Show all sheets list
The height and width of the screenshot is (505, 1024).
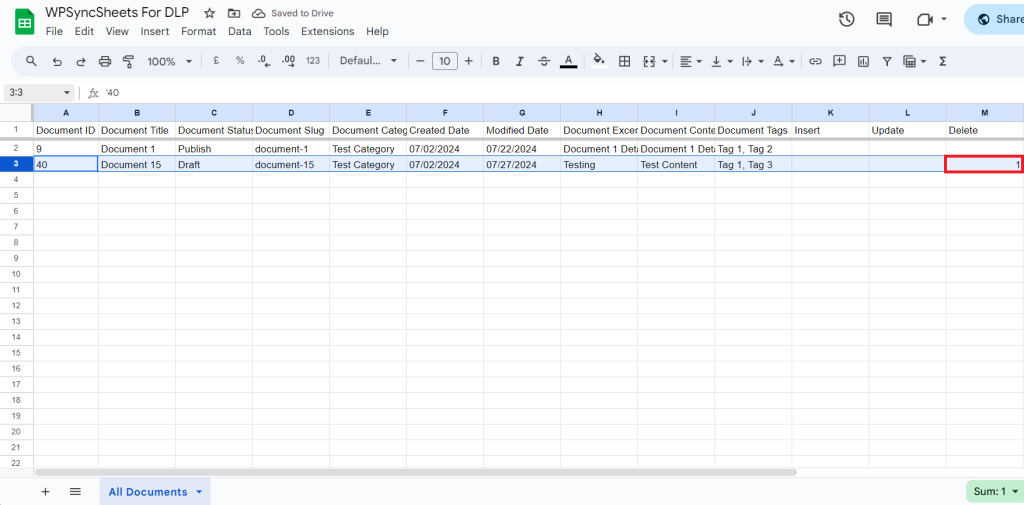point(75,492)
